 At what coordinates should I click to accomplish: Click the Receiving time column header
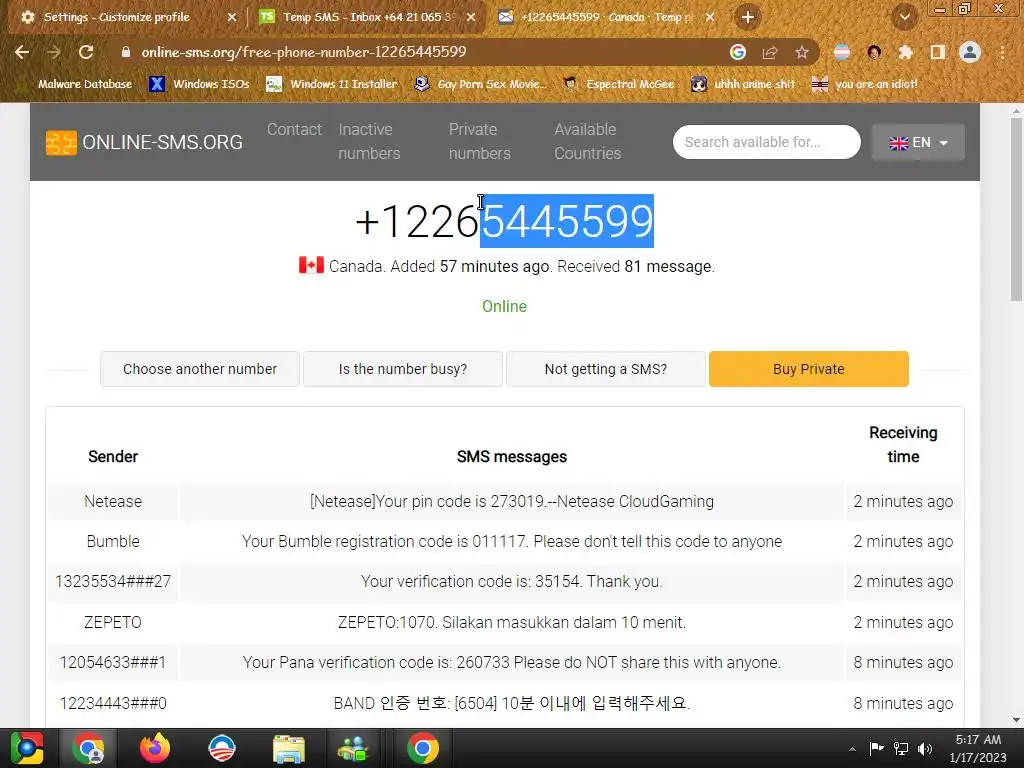coord(903,445)
